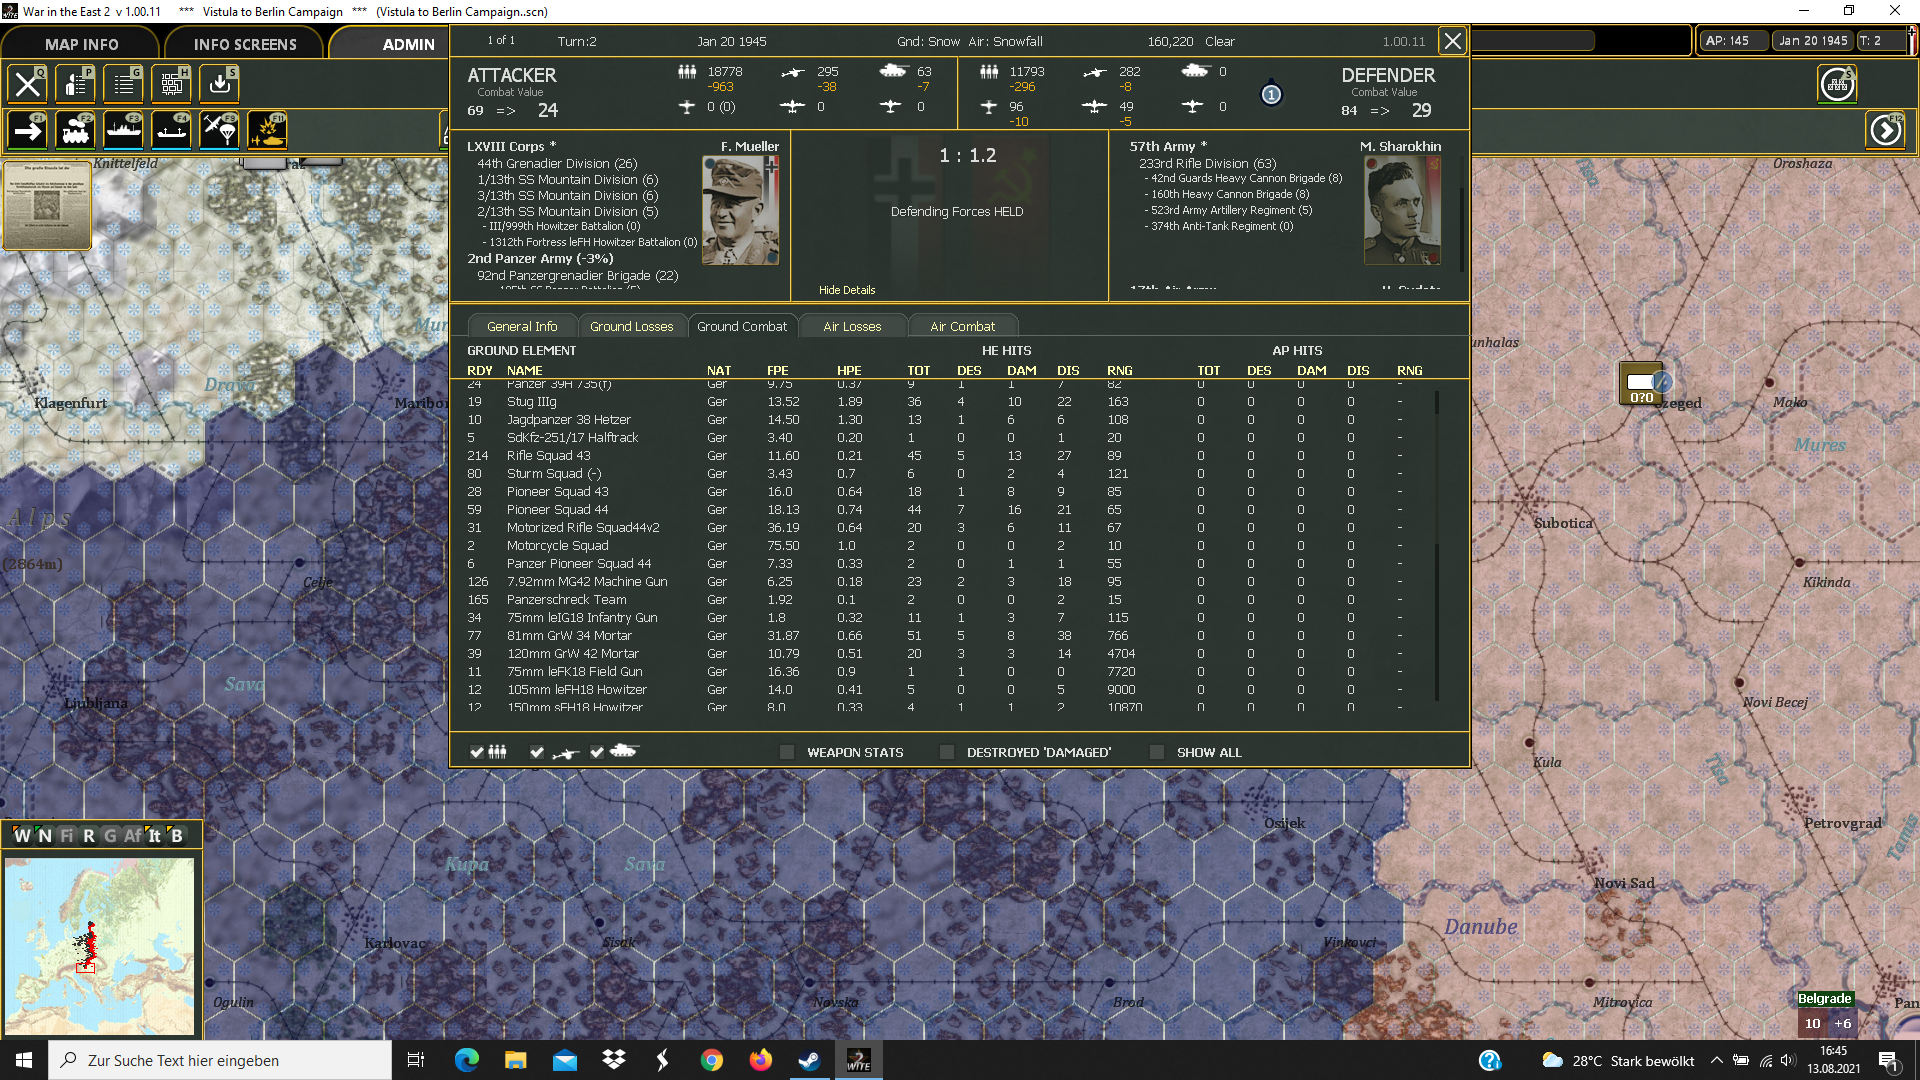Screen dimensions: 1920x1080
Task: Click the circular end-turn arrow icon
Action: point(1886,130)
